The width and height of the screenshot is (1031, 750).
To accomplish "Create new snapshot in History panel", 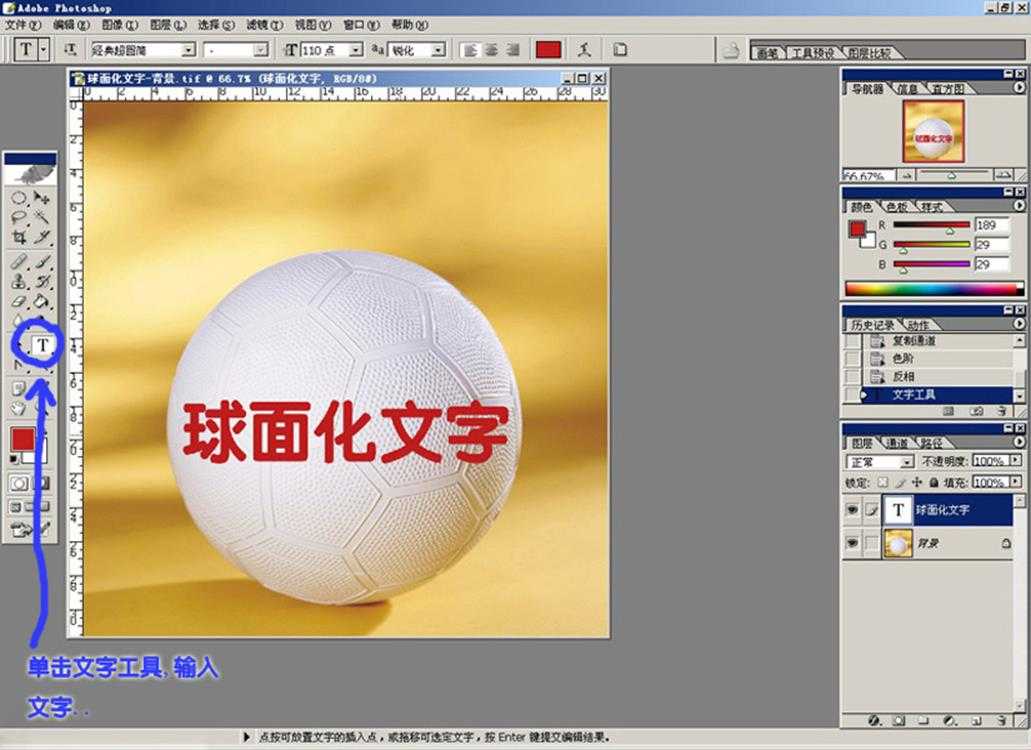I will click(976, 411).
